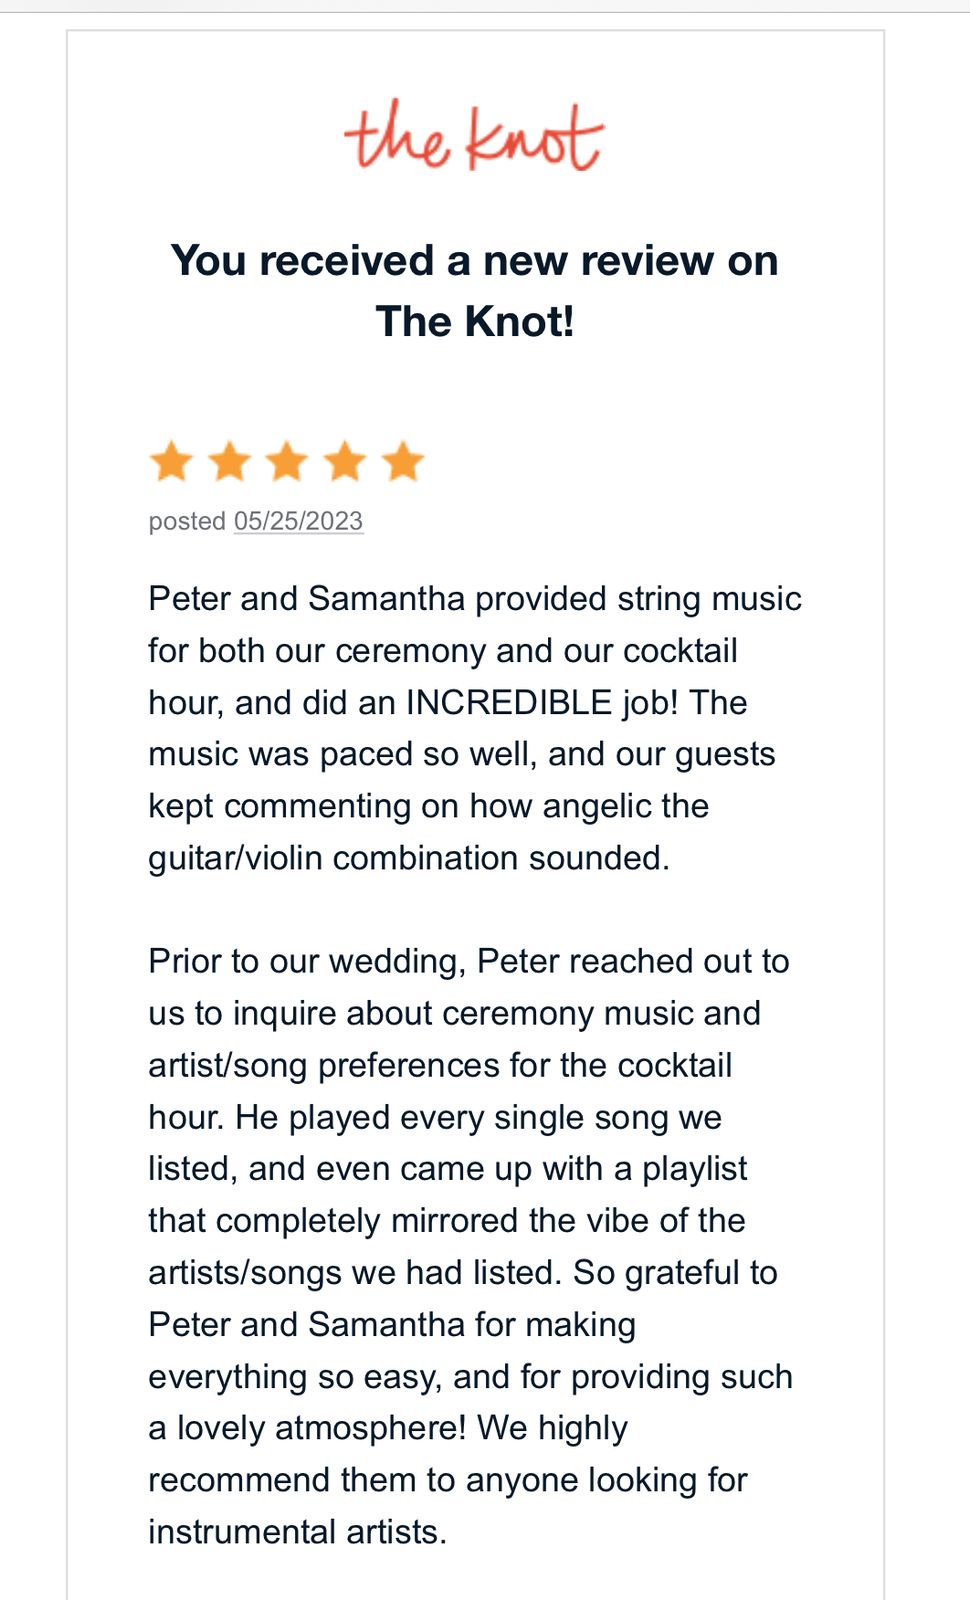Click the word INCREDIBLE in the review
This screenshot has height=1600, width=970.
[508, 702]
